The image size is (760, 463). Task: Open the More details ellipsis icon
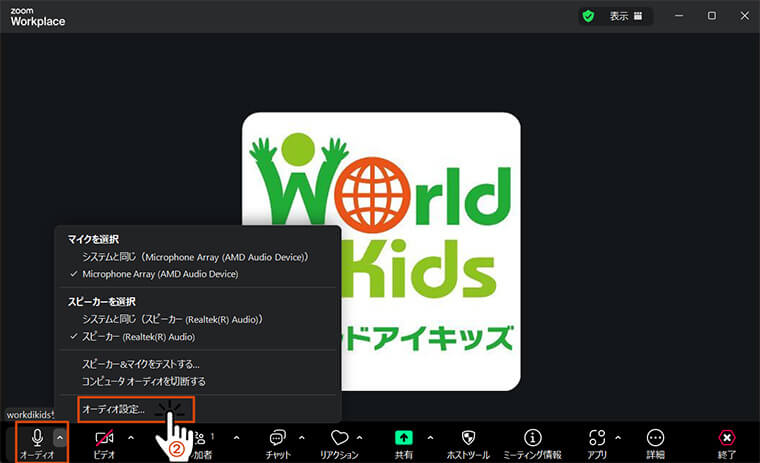click(x=655, y=438)
